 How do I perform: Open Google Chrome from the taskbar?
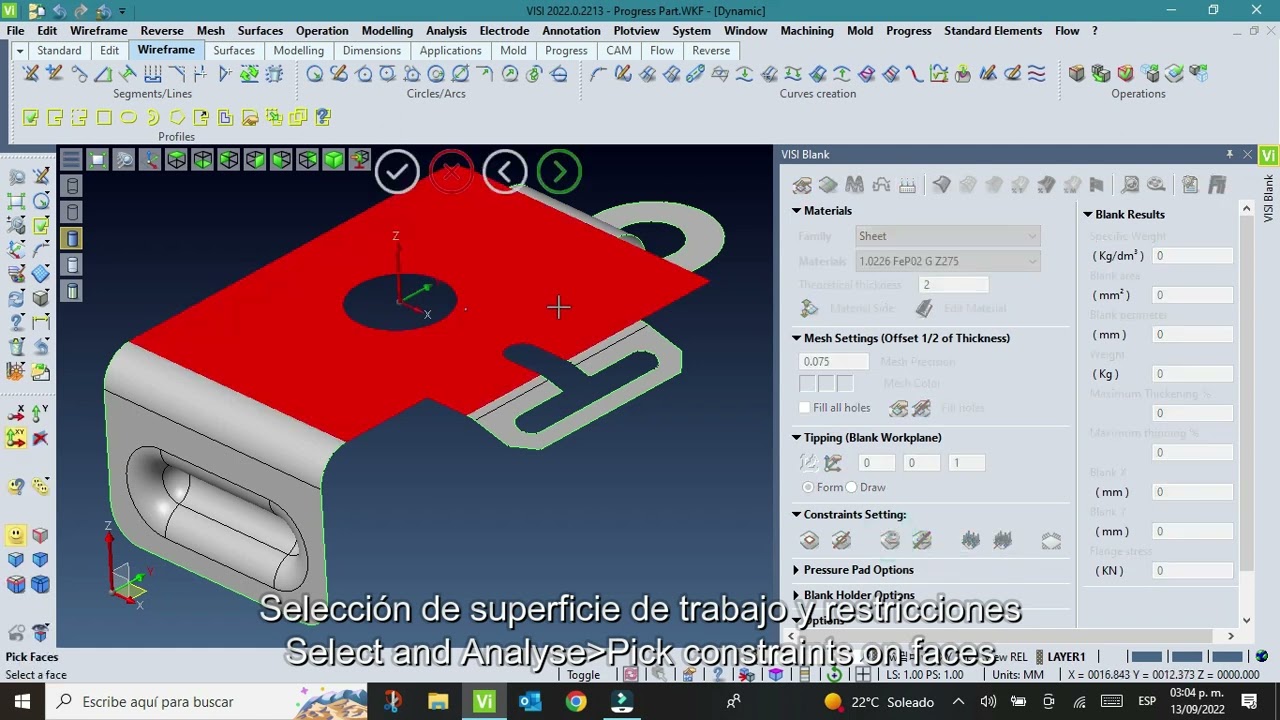tap(576, 701)
